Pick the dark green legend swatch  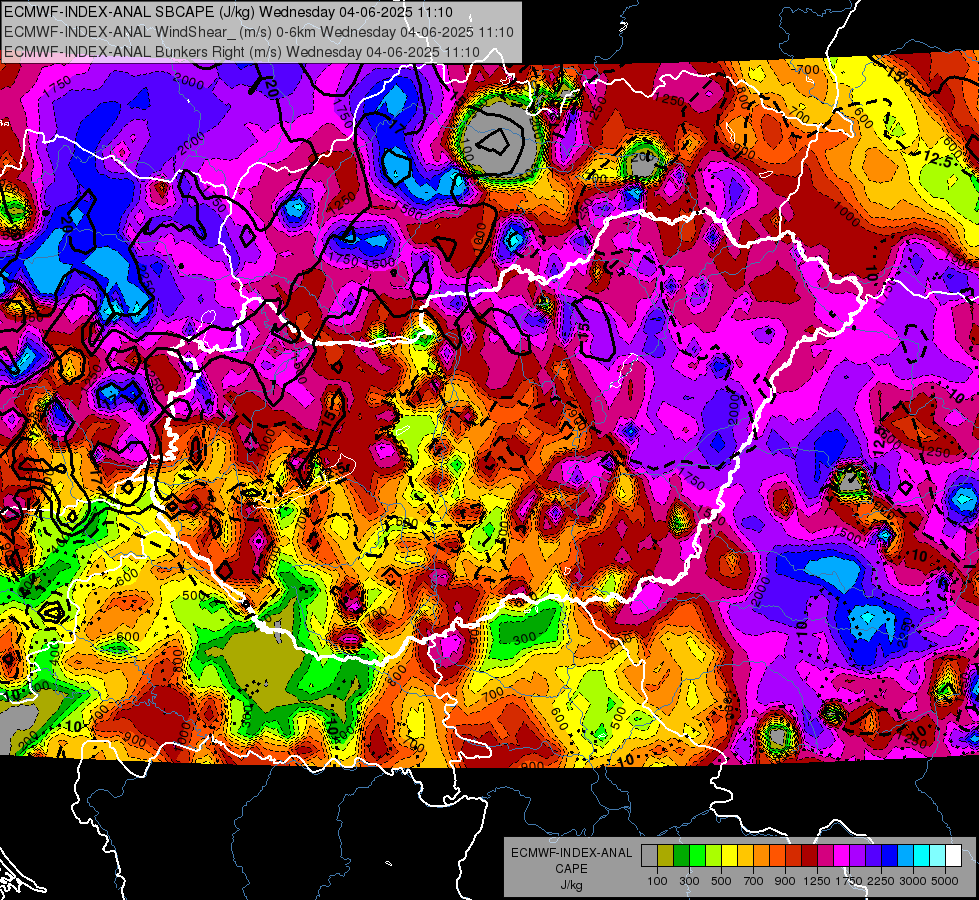coord(681,855)
